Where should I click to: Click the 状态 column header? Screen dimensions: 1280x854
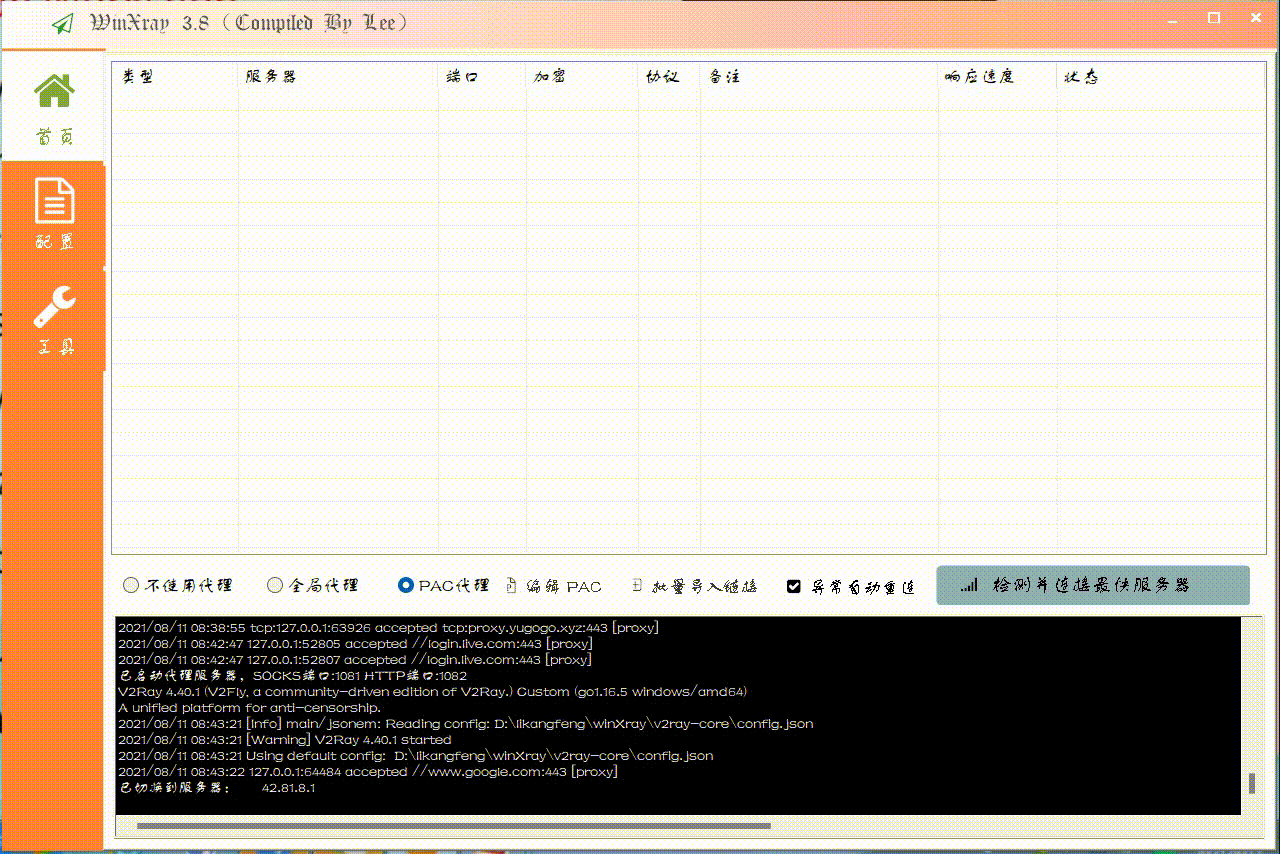click(x=1161, y=77)
